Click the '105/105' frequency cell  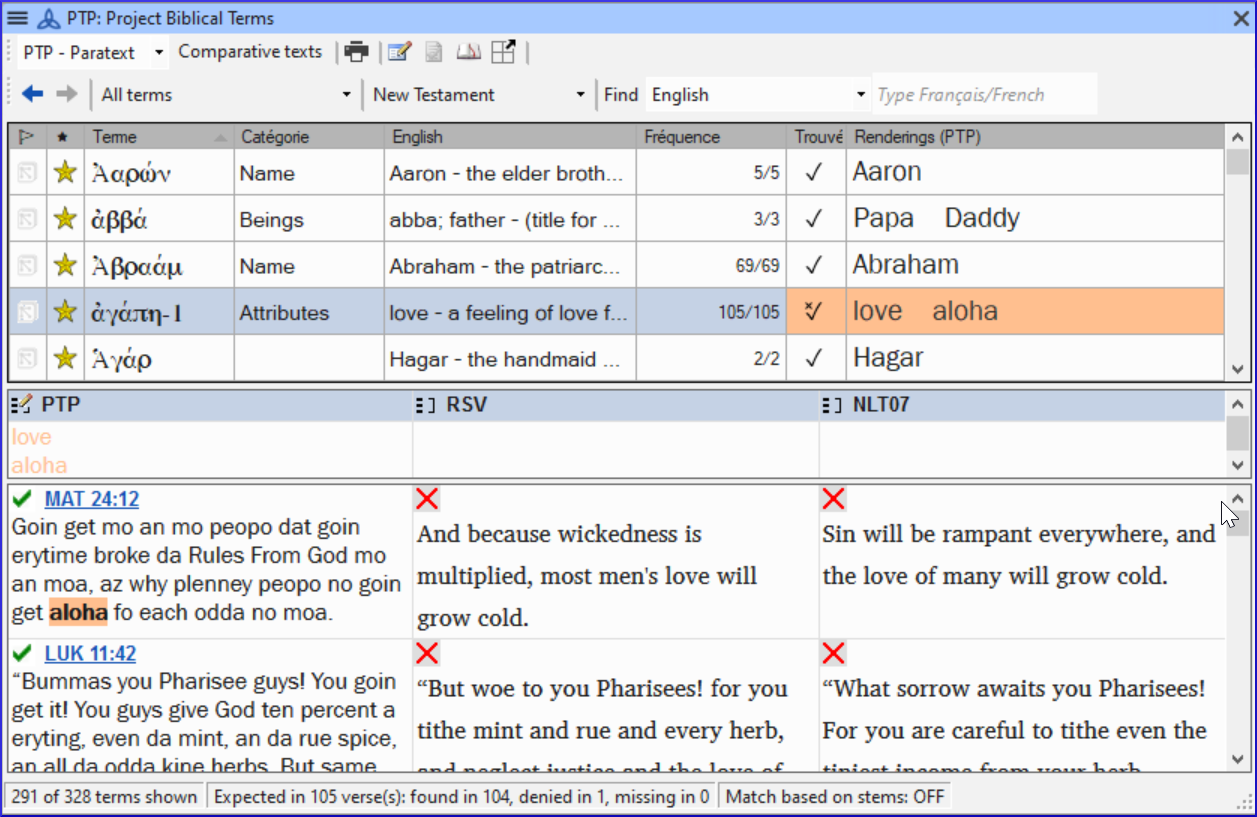coord(712,312)
